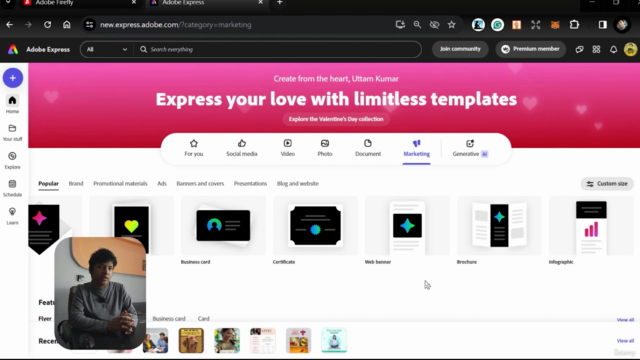Click the browser back arrow

point(9,25)
